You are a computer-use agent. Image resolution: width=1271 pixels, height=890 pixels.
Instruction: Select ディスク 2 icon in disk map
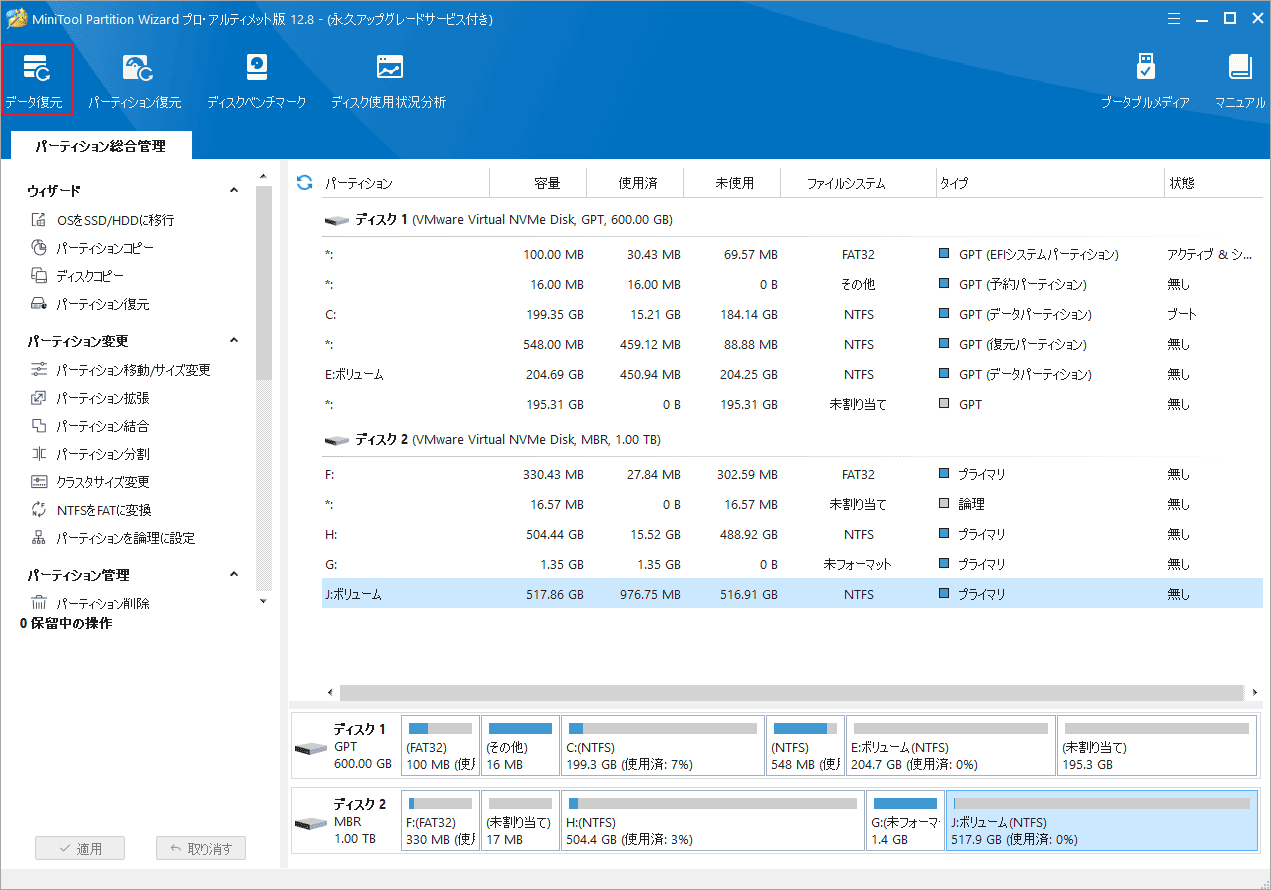(310, 823)
